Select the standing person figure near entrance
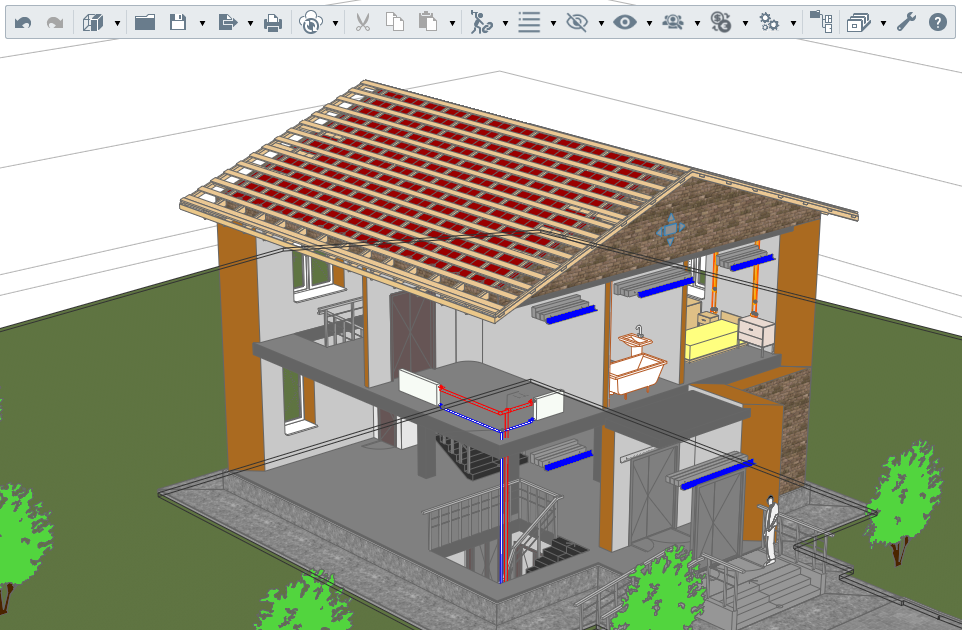Image resolution: width=962 pixels, height=630 pixels. (x=771, y=530)
